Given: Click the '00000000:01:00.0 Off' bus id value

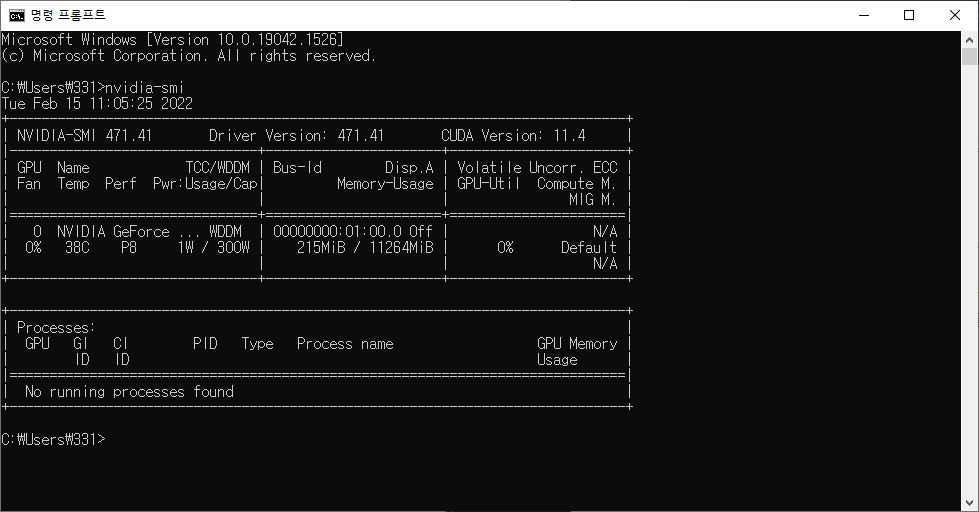Looking at the screenshot, I should click(x=353, y=232).
